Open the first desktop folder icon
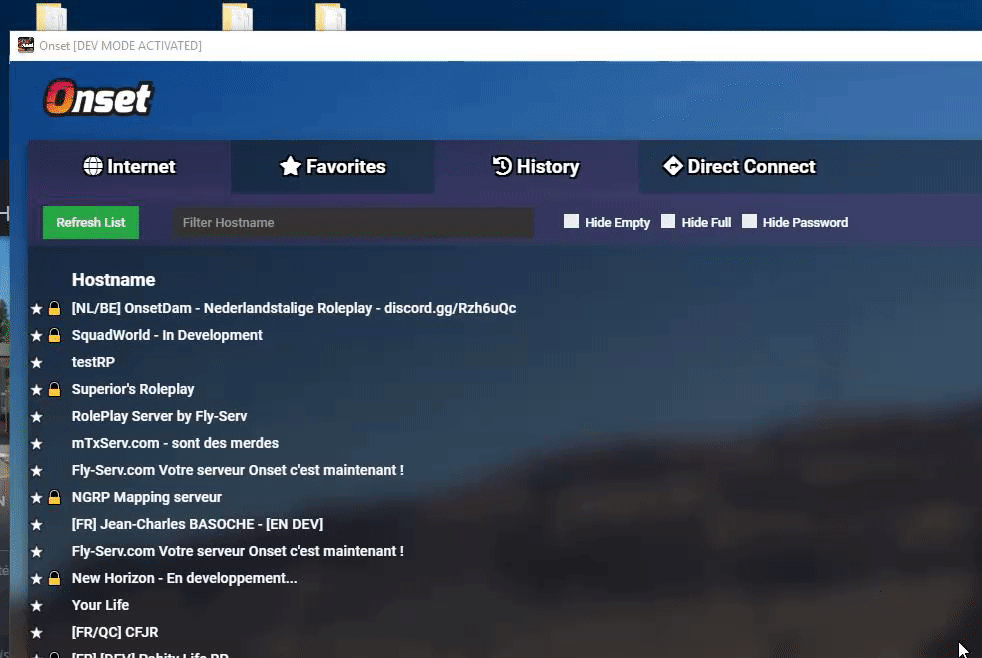Screen dimensions: 982x658 [x=51, y=16]
